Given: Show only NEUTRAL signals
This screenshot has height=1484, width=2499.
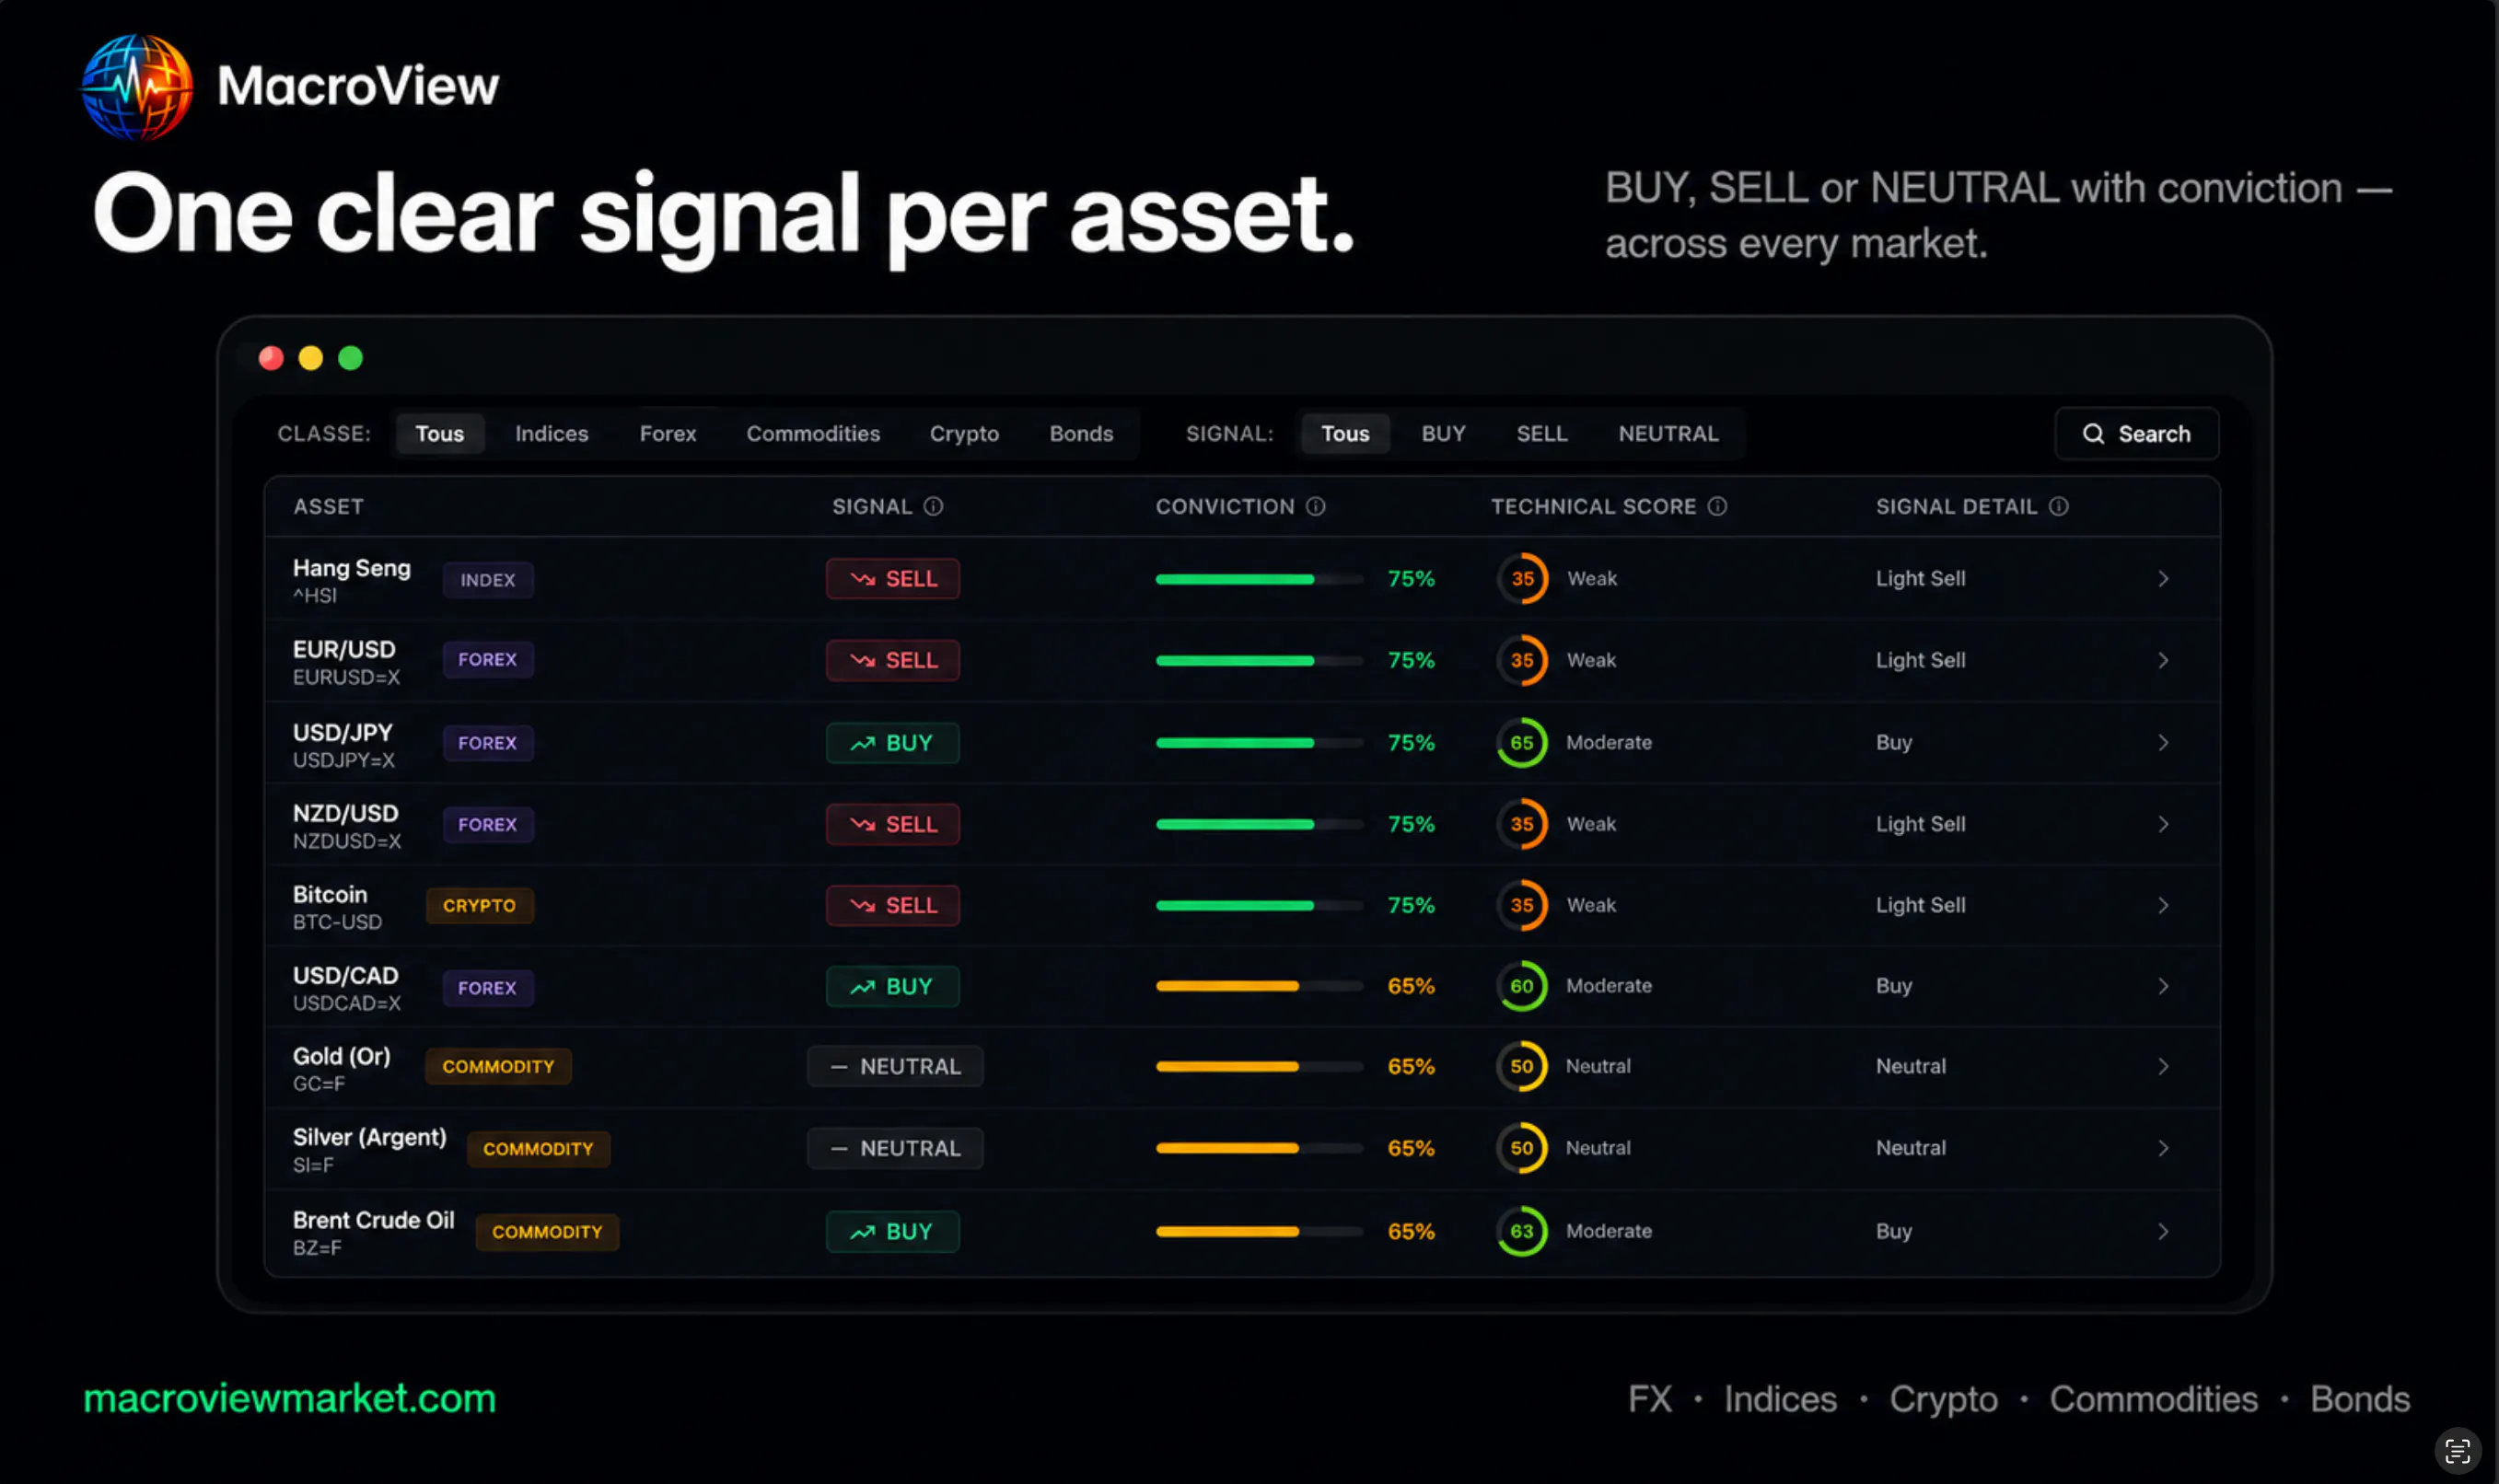Looking at the screenshot, I should point(1668,434).
